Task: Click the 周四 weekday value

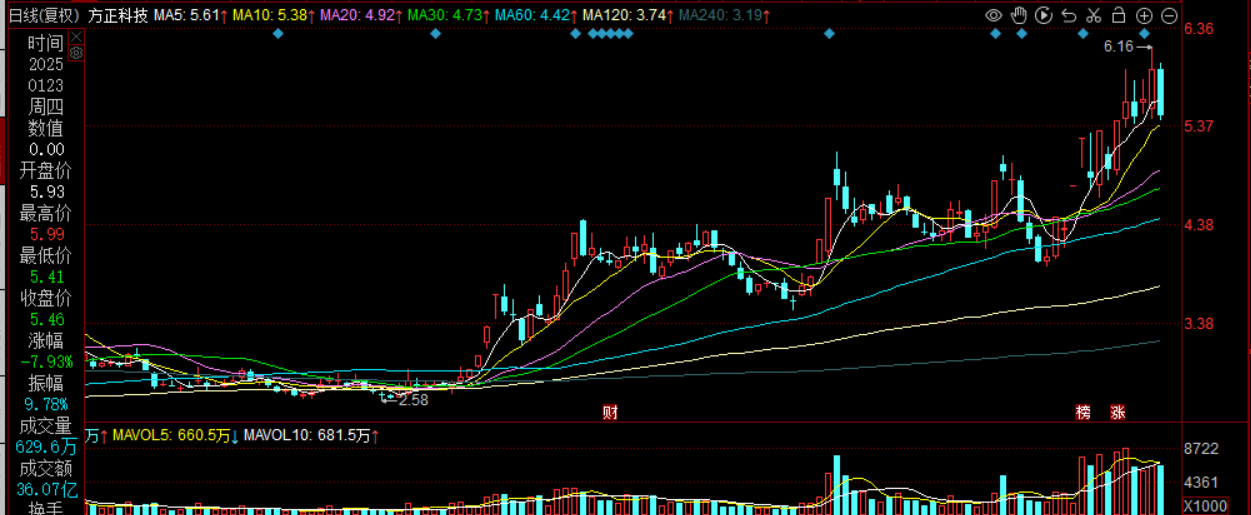Action: click(x=45, y=107)
